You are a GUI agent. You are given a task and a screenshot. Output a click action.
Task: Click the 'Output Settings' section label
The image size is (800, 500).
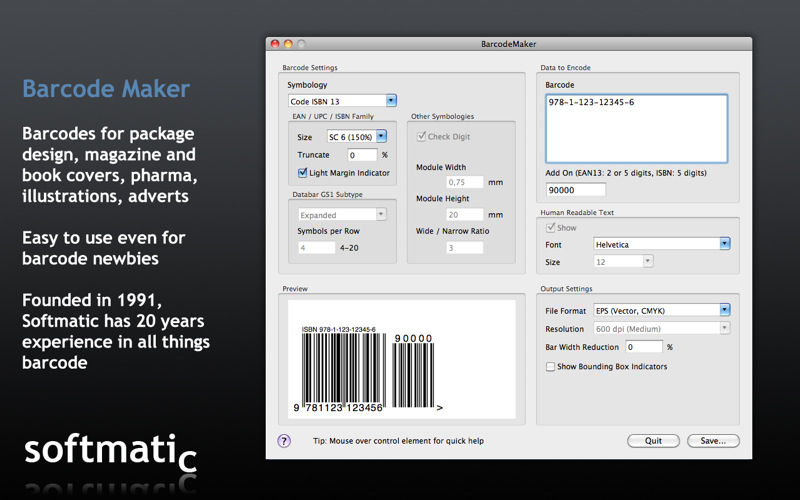coord(566,289)
